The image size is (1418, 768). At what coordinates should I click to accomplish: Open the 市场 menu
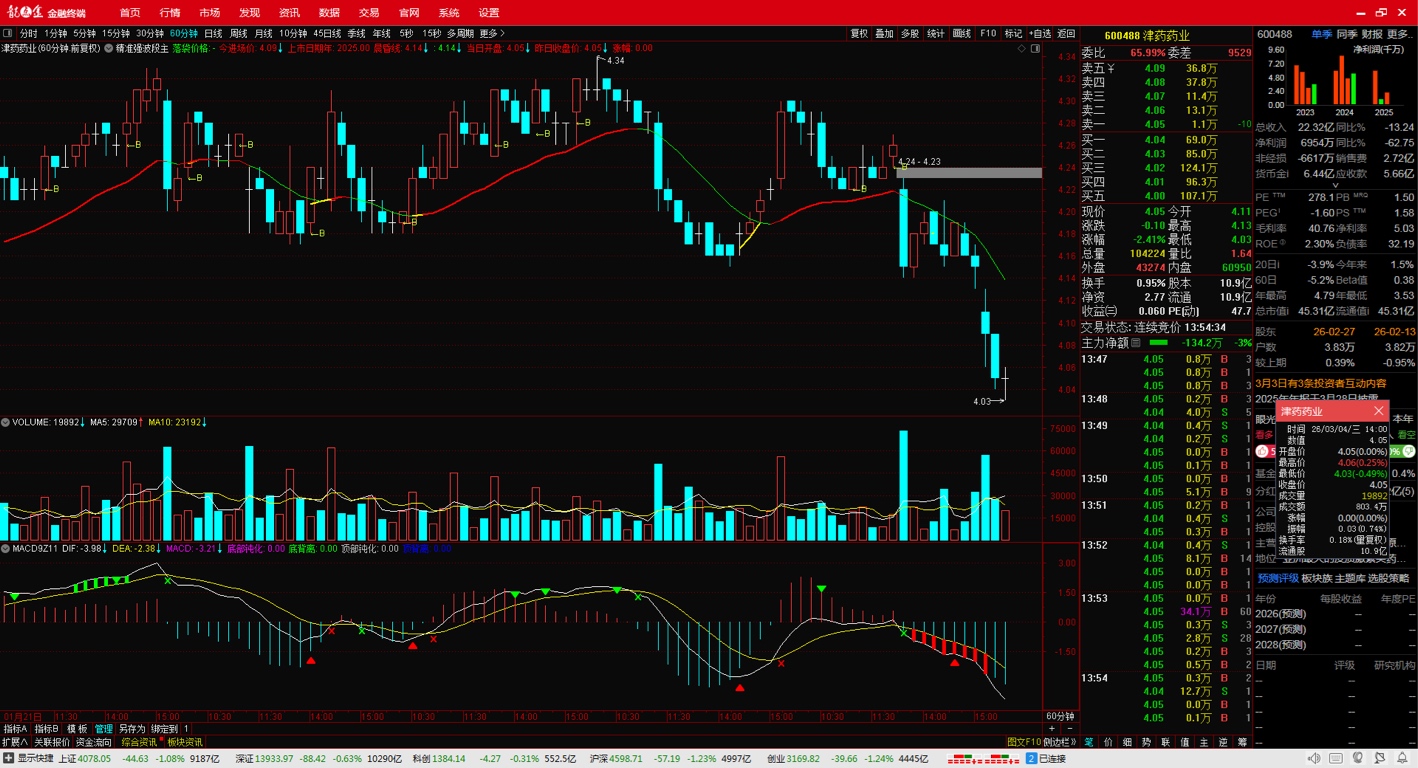pos(209,13)
